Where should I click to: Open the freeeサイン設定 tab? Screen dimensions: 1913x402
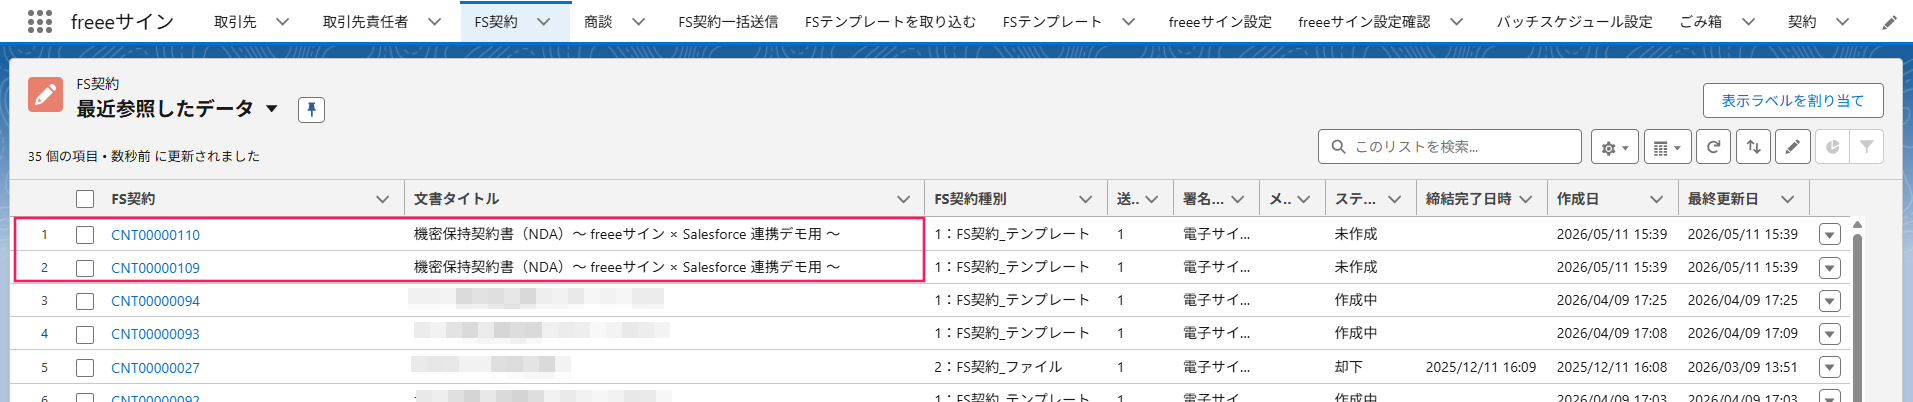point(1220,22)
